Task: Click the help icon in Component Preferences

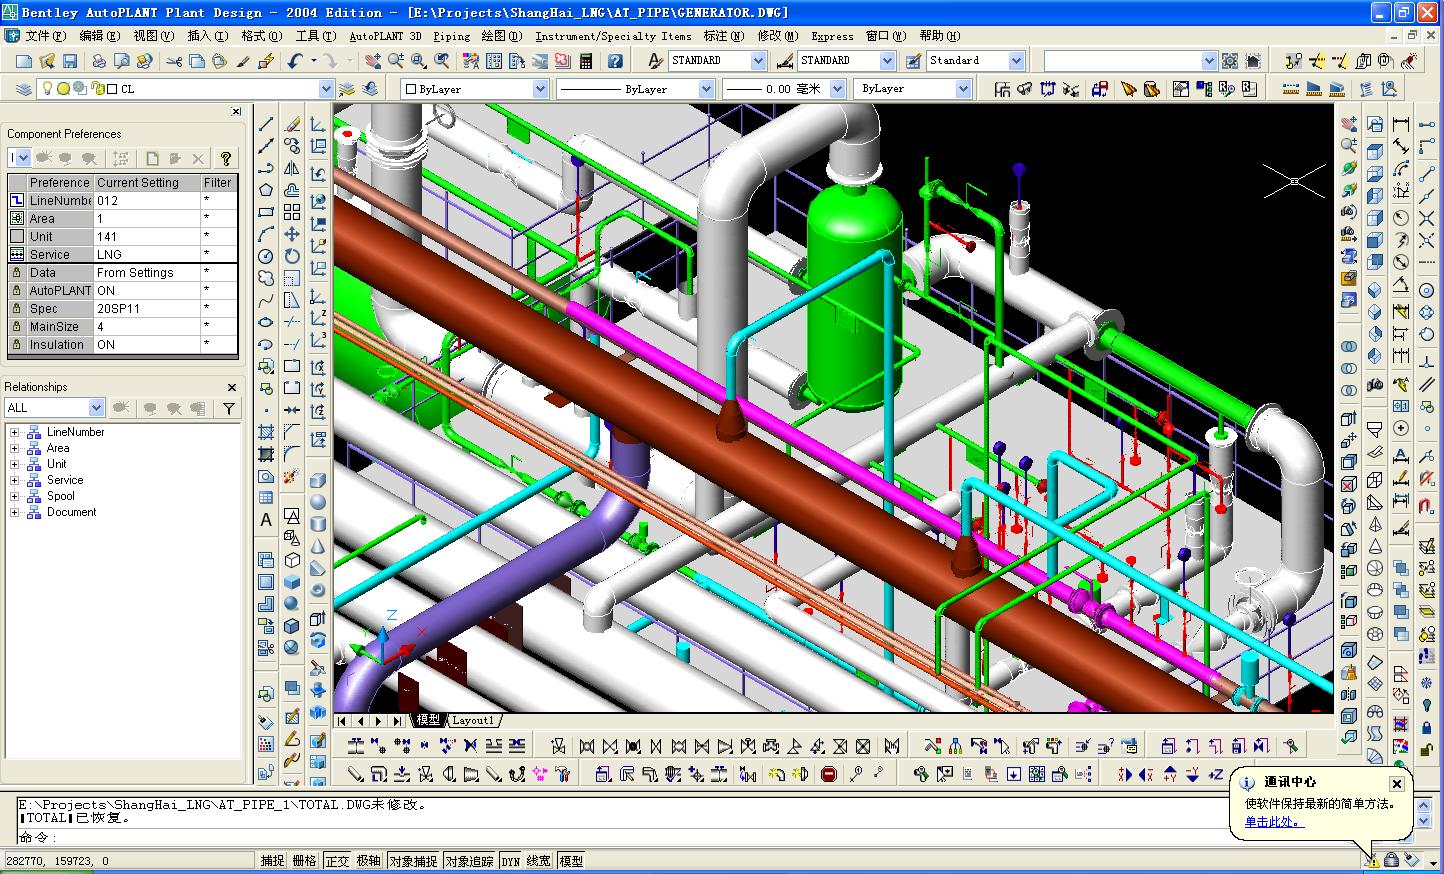Action: pos(226,158)
